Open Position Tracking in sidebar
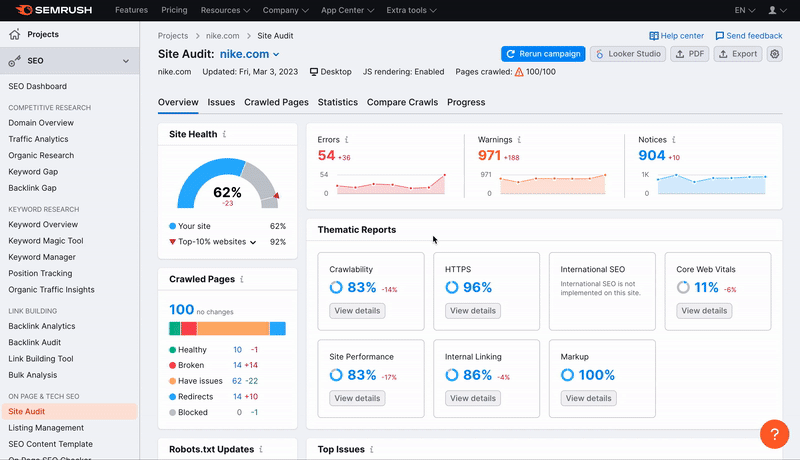This screenshot has width=800, height=460. click(x=40, y=273)
